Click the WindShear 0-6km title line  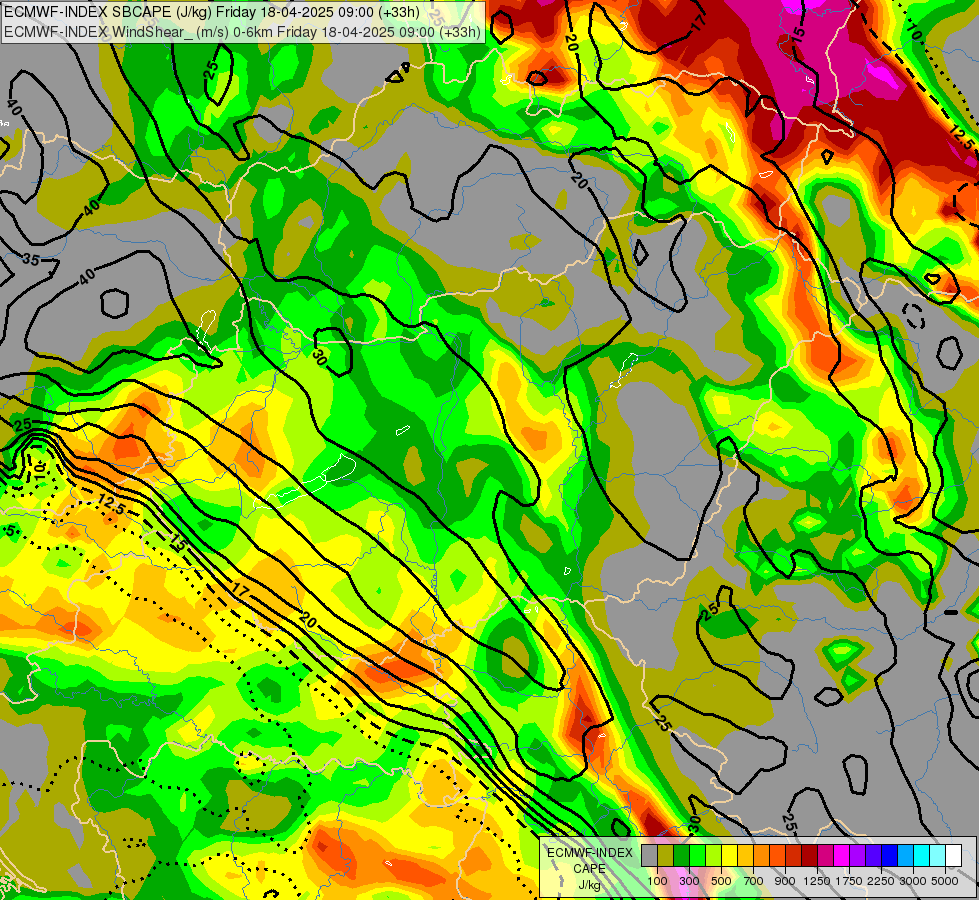pyautogui.click(x=242, y=31)
